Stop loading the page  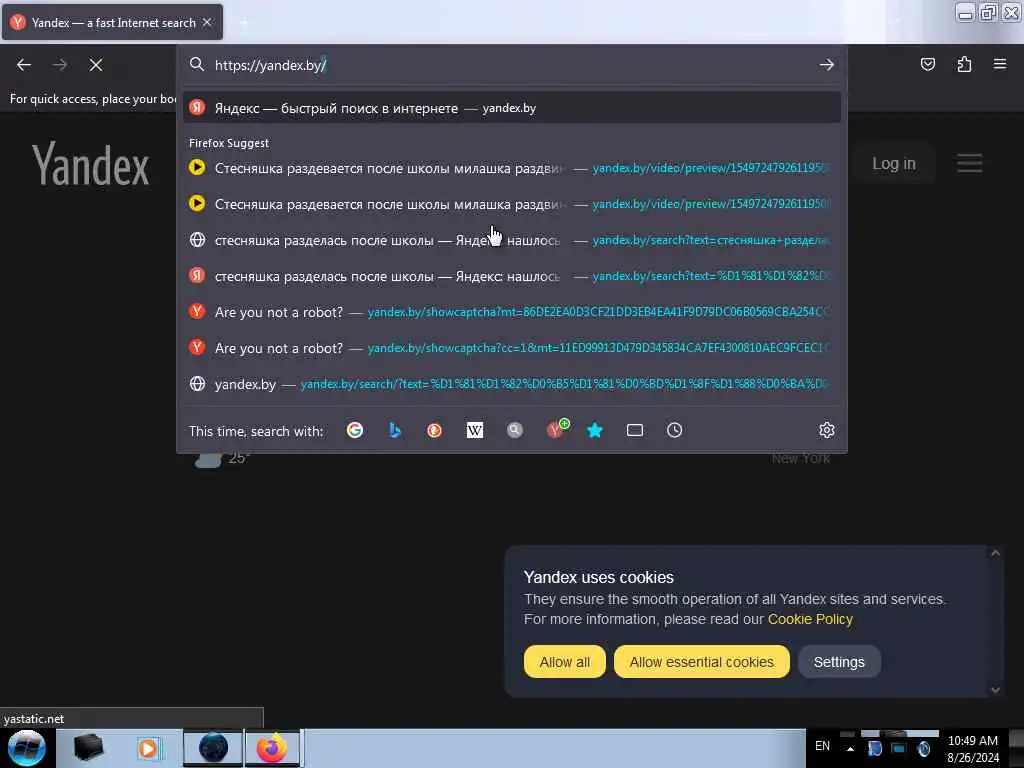pos(95,65)
